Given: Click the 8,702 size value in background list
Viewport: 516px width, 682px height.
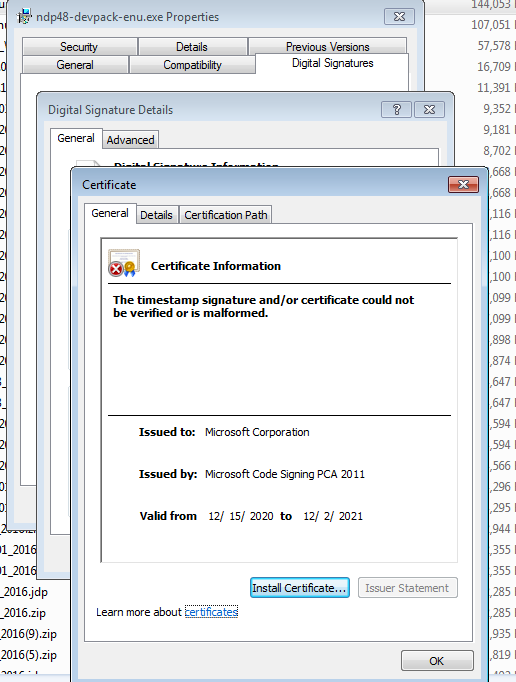Looking at the screenshot, I should coord(496,151).
